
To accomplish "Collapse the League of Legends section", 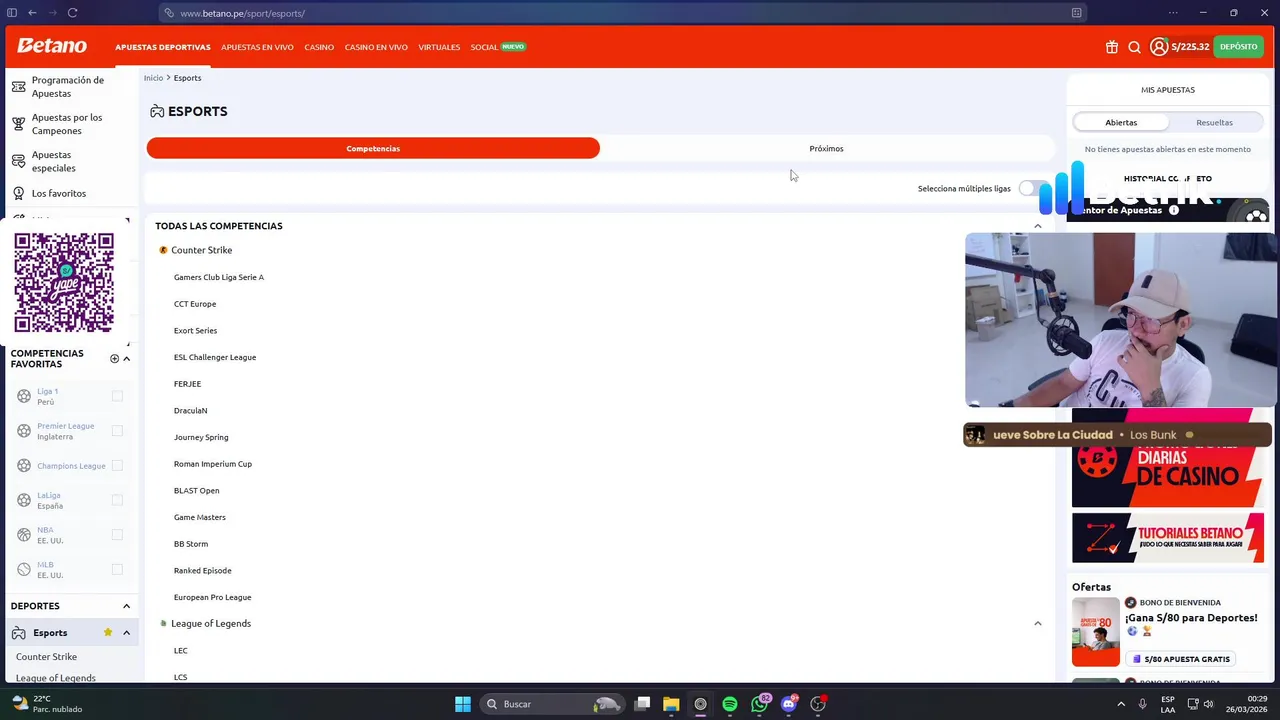I will click(x=1037, y=623).
